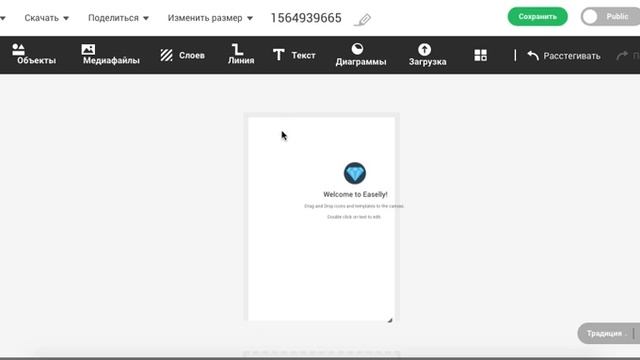Screen dimensions: 640x360
Task: Click the Welcome to Easelly! text
Action: 355,195
